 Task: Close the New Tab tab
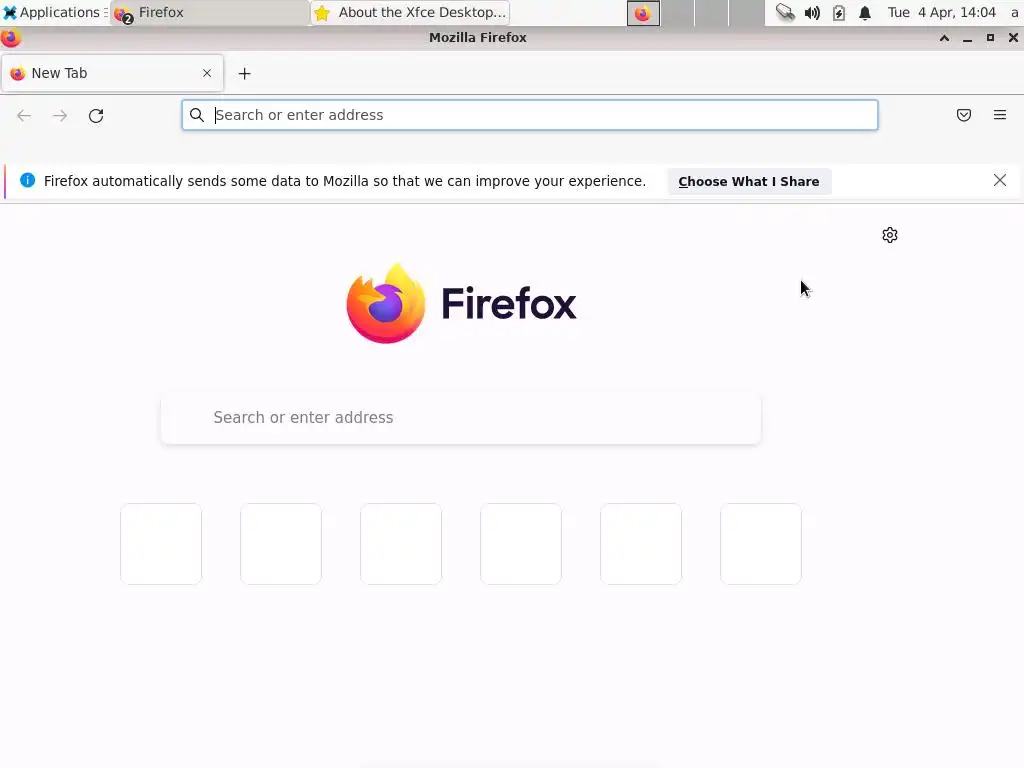(207, 73)
